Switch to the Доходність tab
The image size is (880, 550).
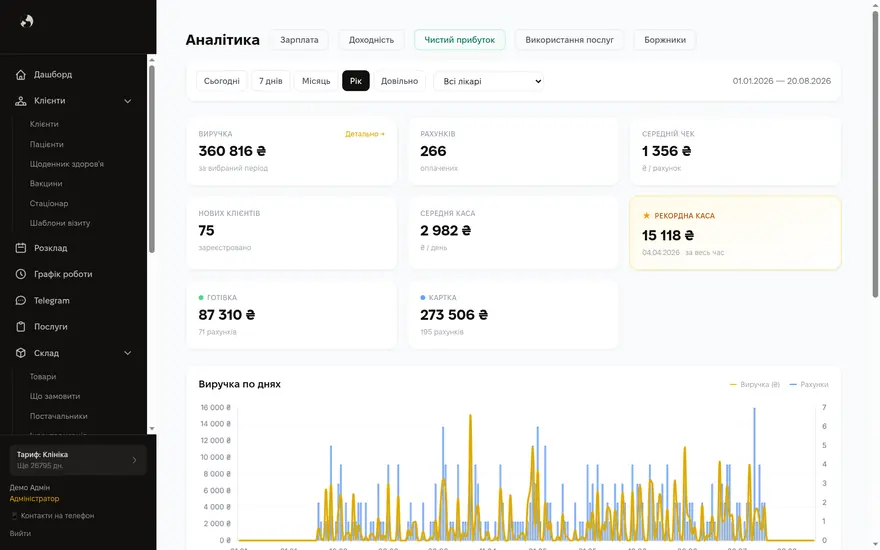(371, 40)
